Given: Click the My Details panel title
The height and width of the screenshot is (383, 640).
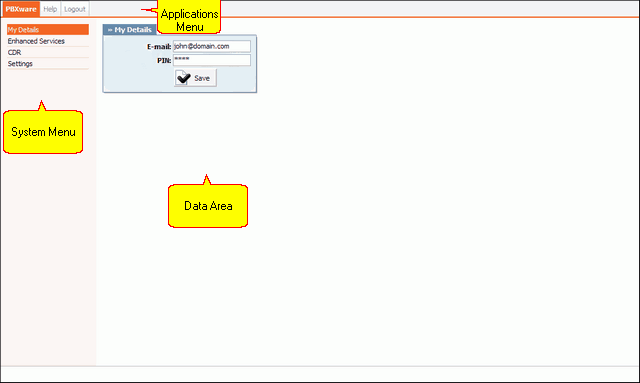Looking at the screenshot, I should click(x=133, y=30).
